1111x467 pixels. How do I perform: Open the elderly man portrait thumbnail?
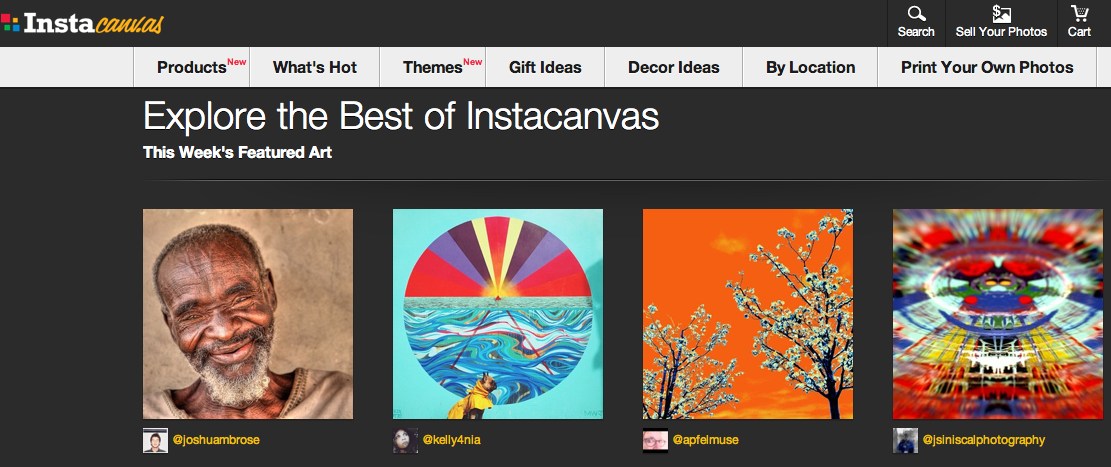[248, 314]
